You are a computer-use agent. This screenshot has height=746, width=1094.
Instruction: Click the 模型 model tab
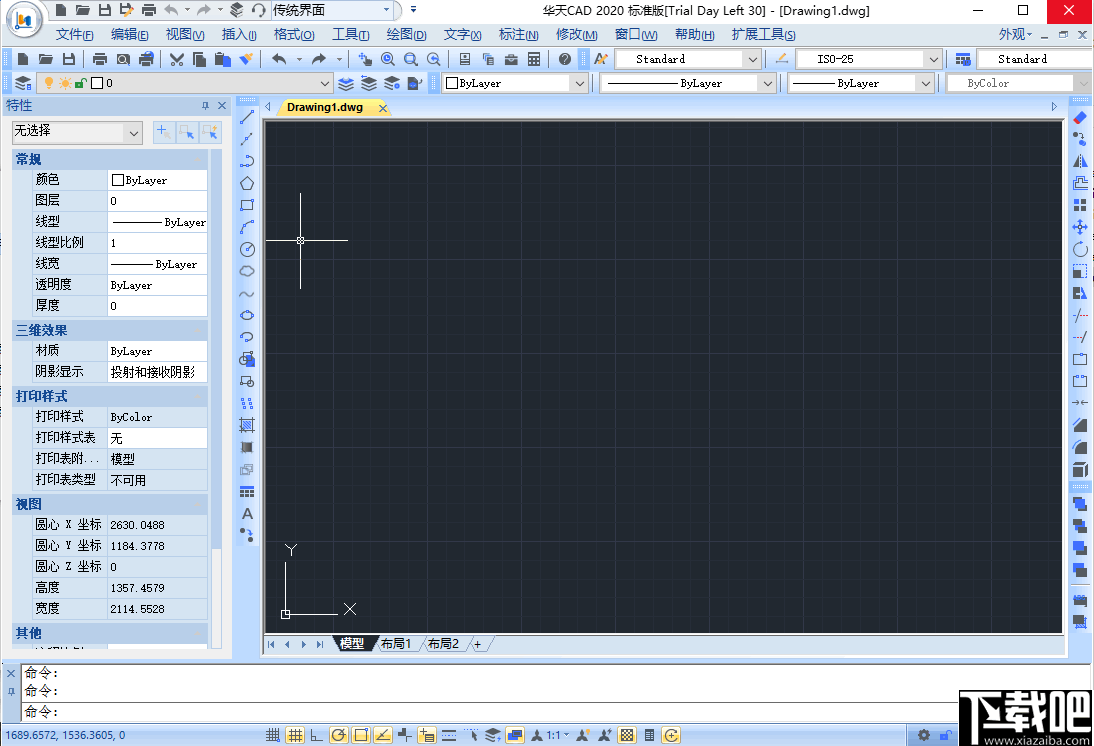[x=352, y=643]
